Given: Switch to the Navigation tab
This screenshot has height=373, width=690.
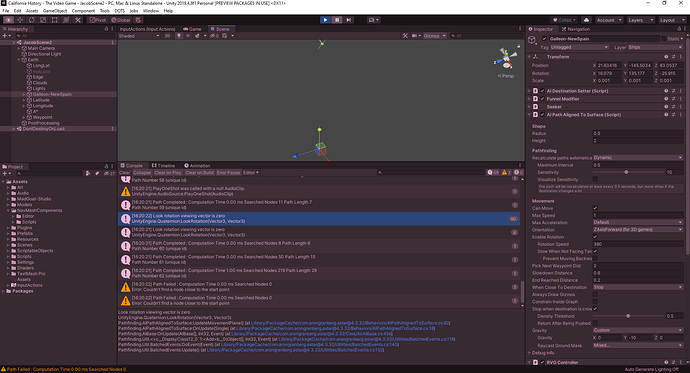Looking at the screenshot, I should pyautogui.click(x=576, y=29).
